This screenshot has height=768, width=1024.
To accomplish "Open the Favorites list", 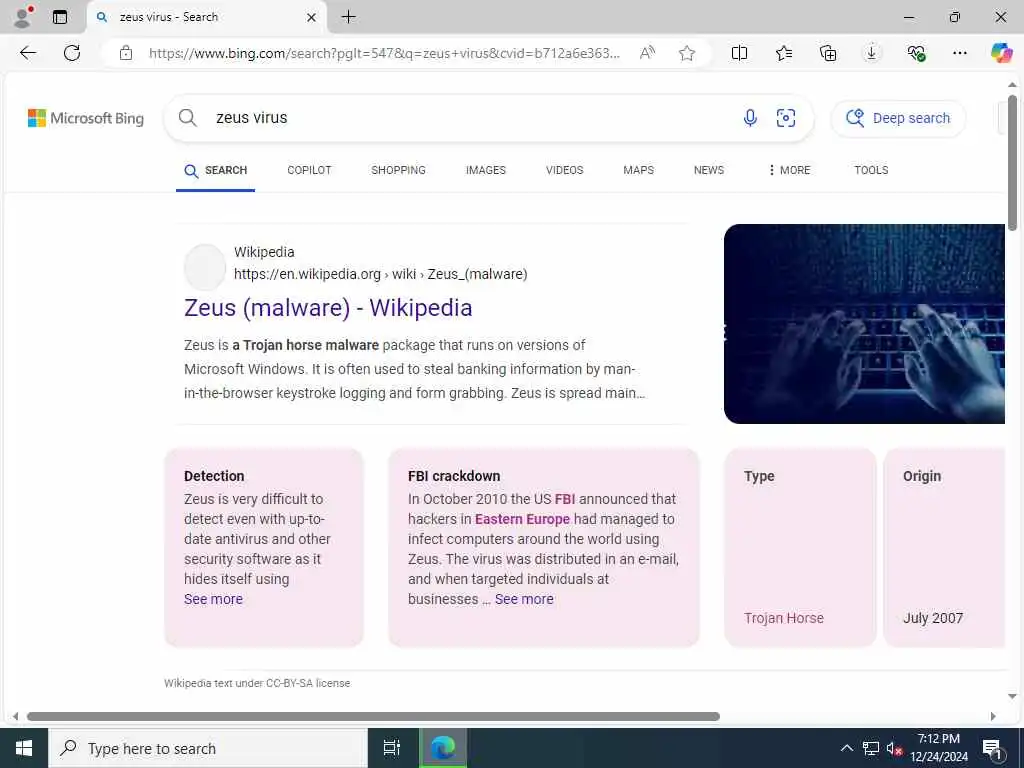I will [x=784, y=53].
